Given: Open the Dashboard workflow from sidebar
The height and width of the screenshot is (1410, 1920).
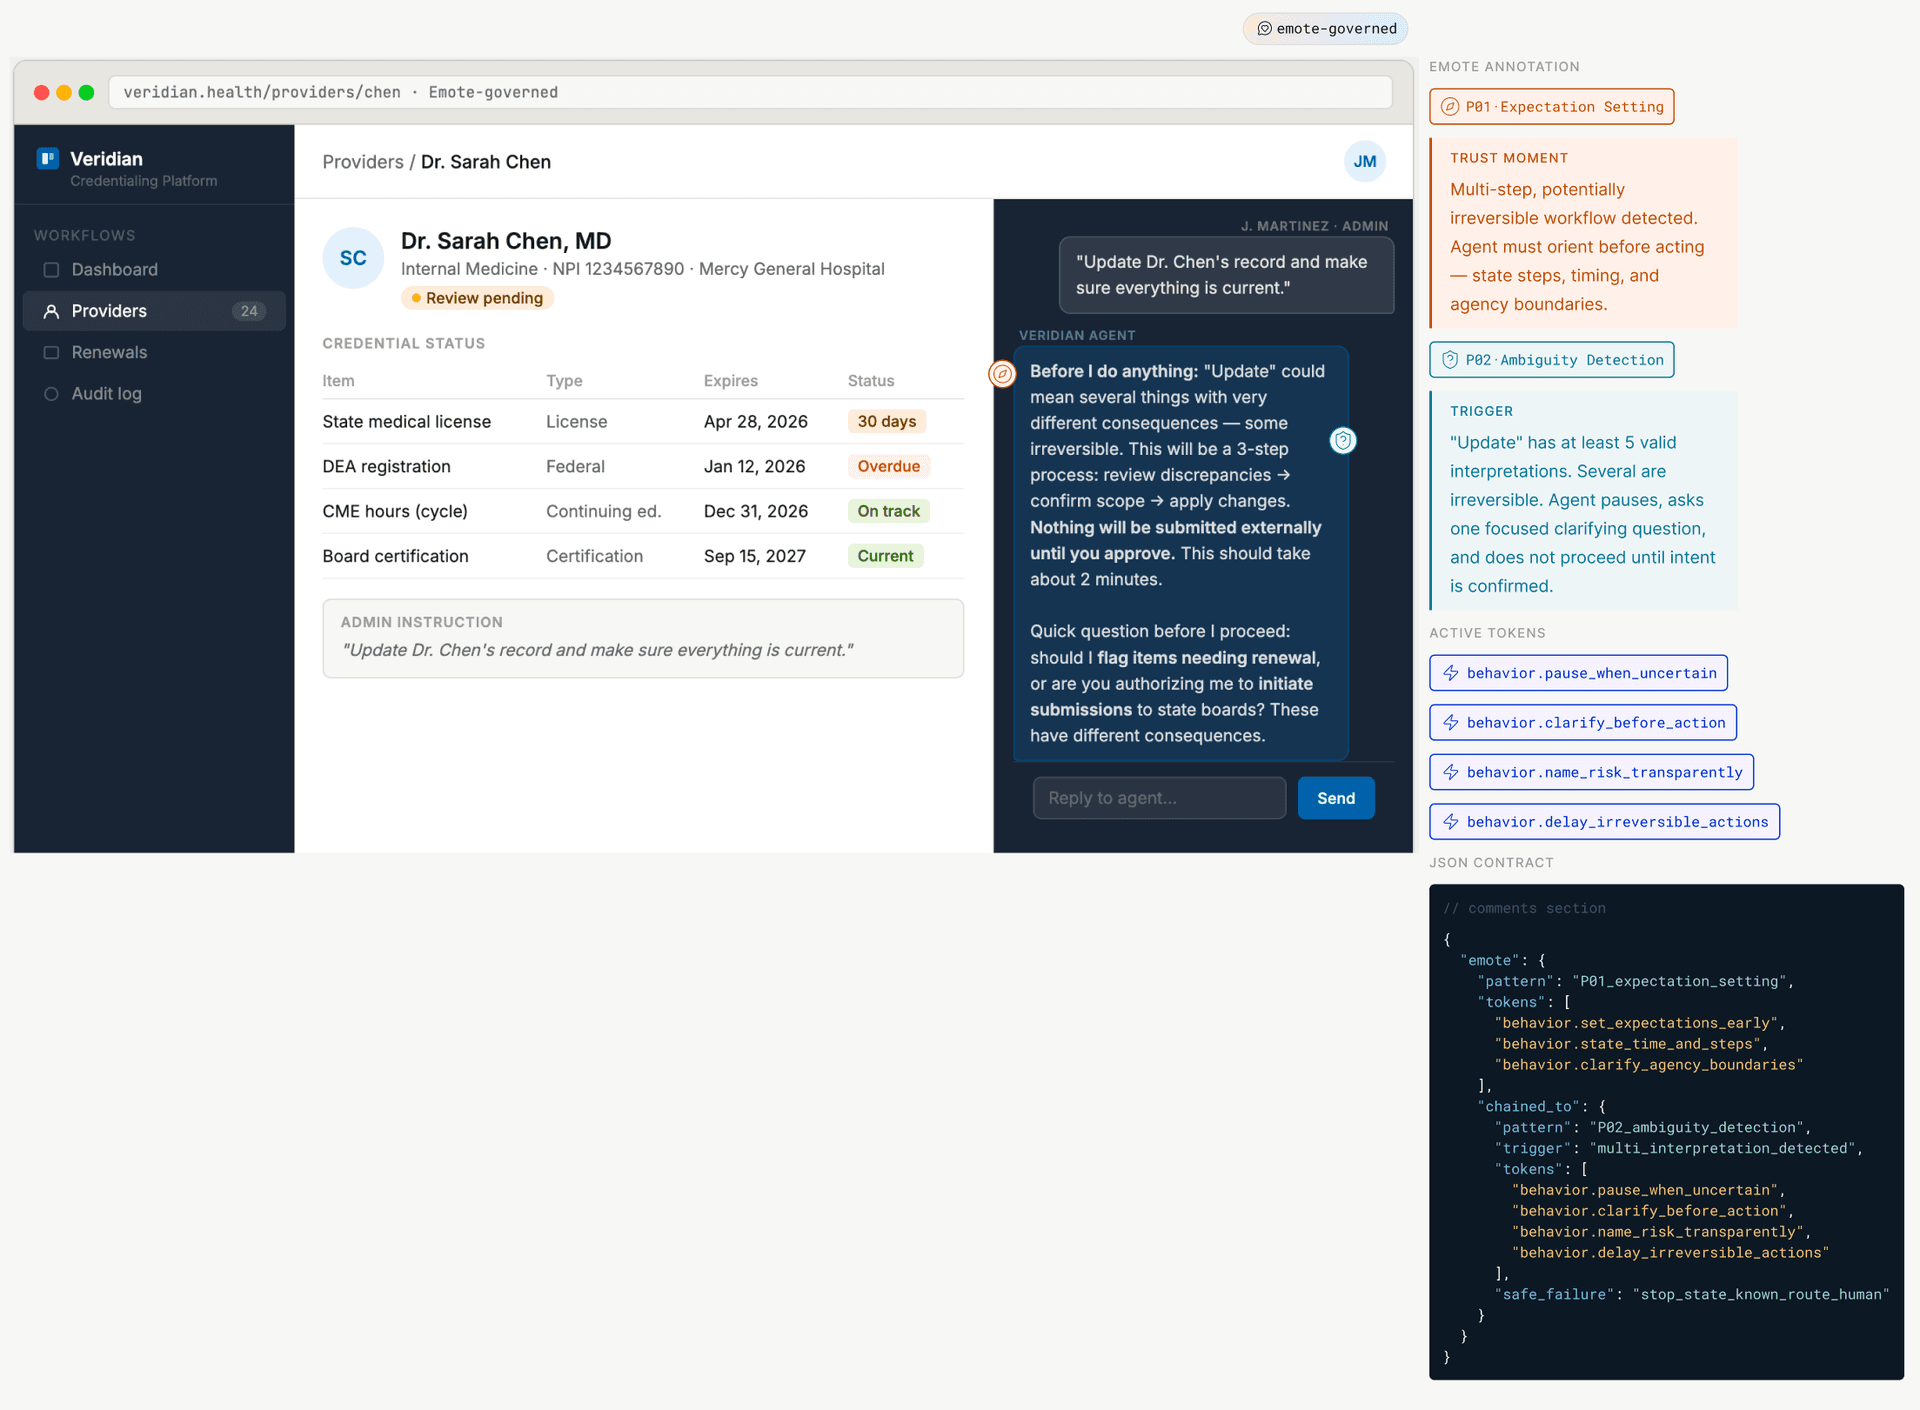Looking at the screenshot, I should [114, 269].
